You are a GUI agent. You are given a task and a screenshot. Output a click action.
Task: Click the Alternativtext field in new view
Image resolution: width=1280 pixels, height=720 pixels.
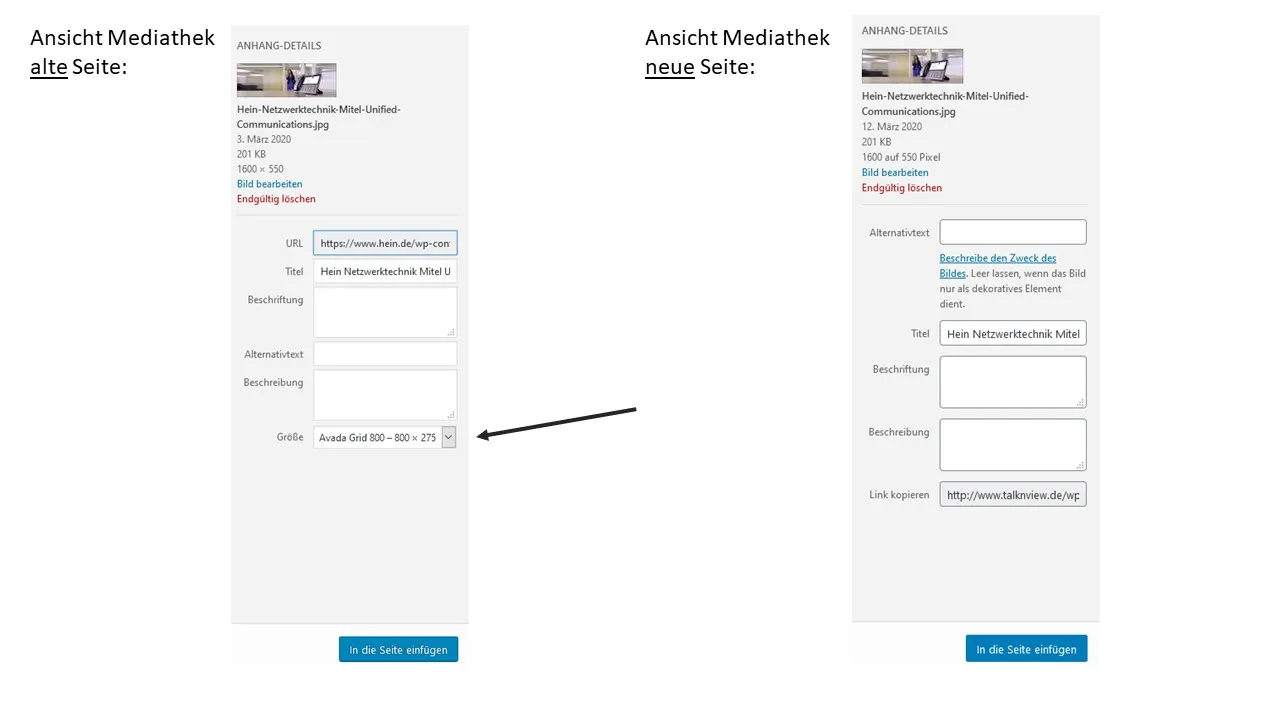[1013, 232]
